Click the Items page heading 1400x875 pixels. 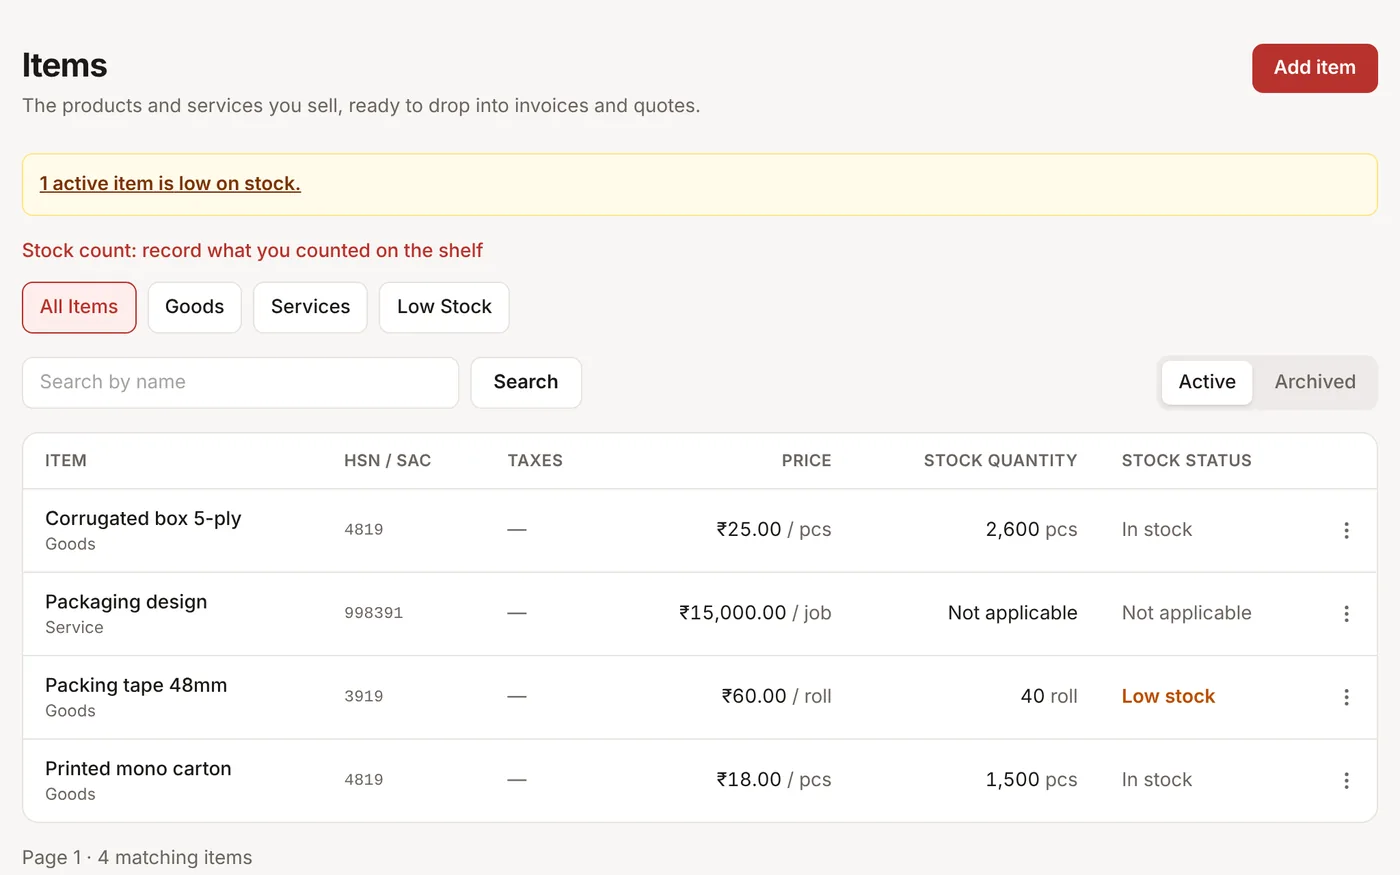[x=65, y=66]
